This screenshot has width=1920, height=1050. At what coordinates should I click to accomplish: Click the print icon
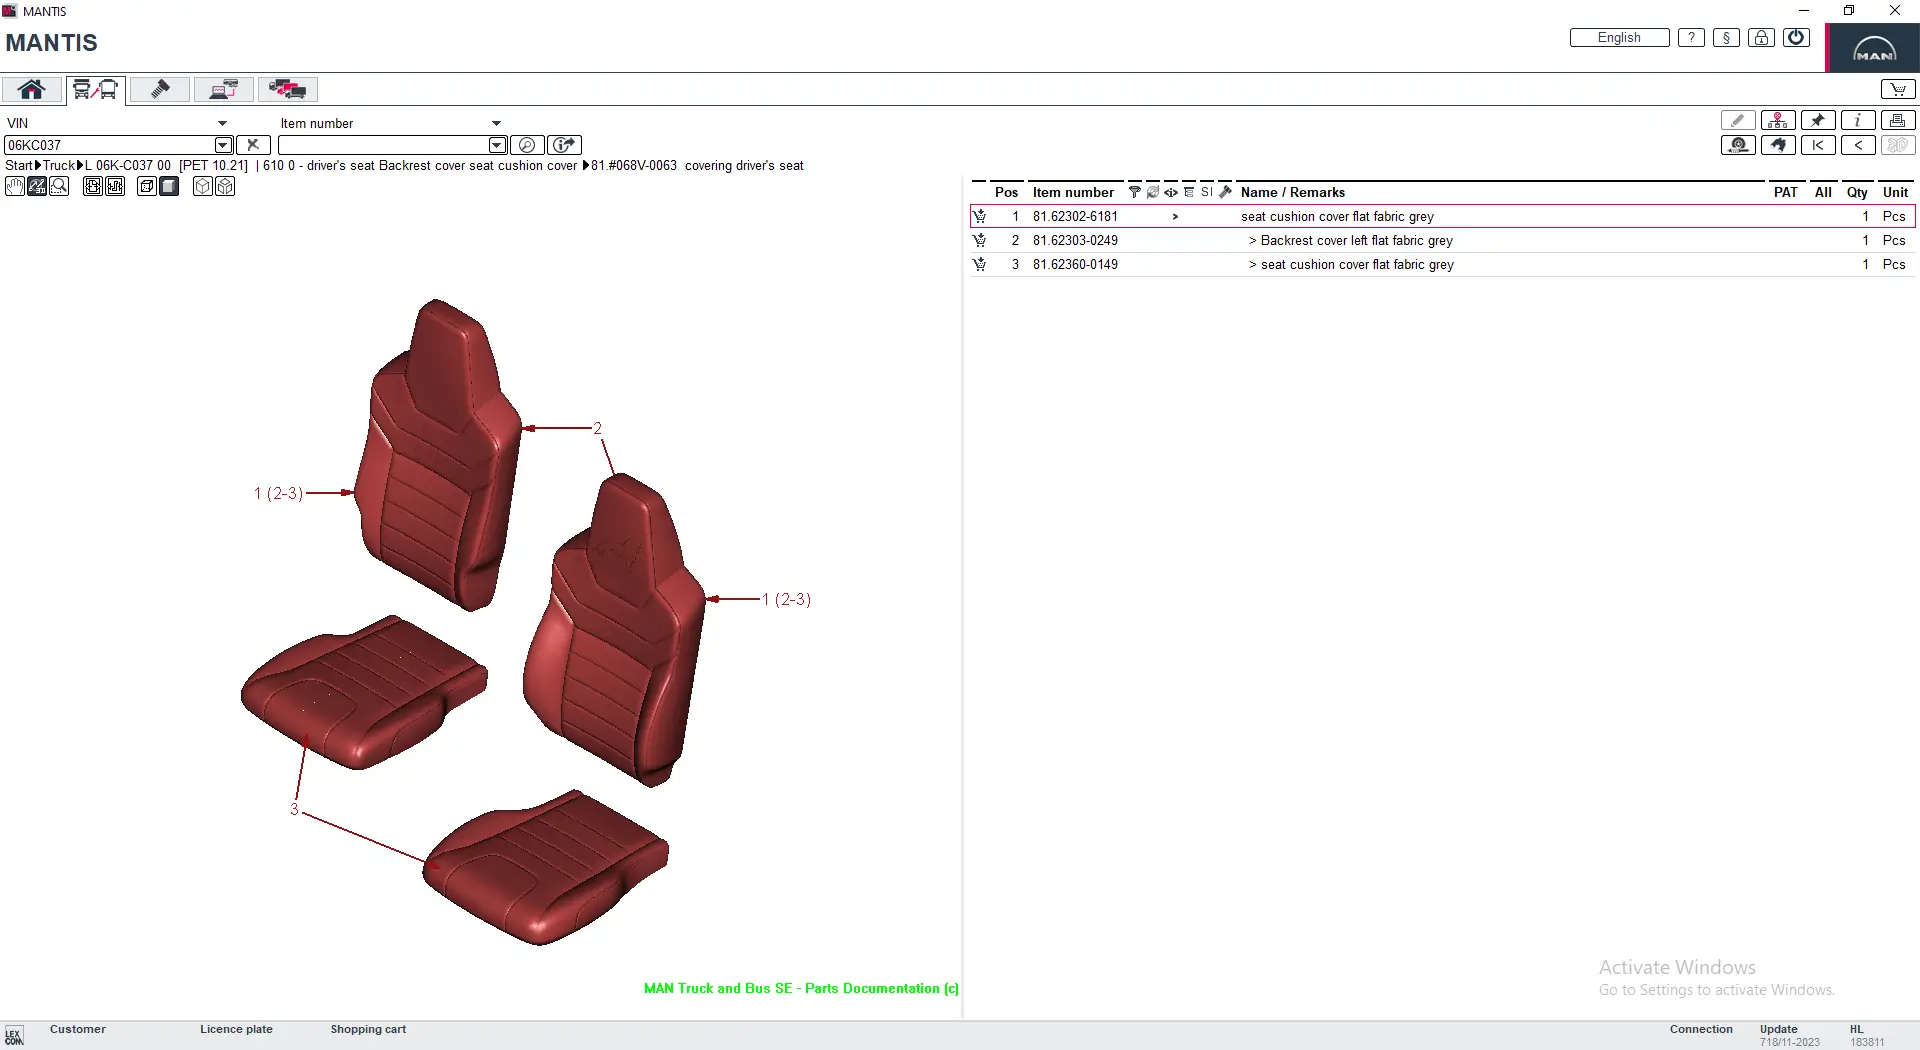[x=1898, y=120]
